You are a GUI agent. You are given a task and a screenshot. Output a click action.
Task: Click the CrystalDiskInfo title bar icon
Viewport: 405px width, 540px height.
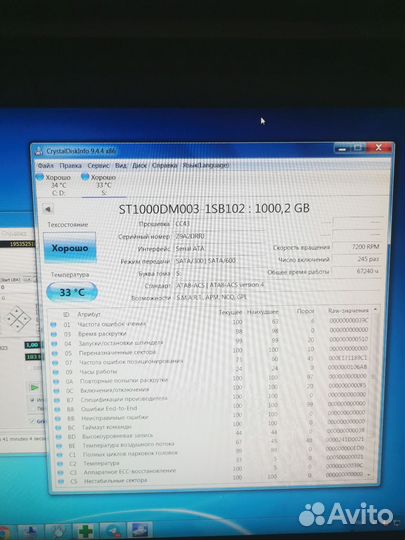point(39,151)
